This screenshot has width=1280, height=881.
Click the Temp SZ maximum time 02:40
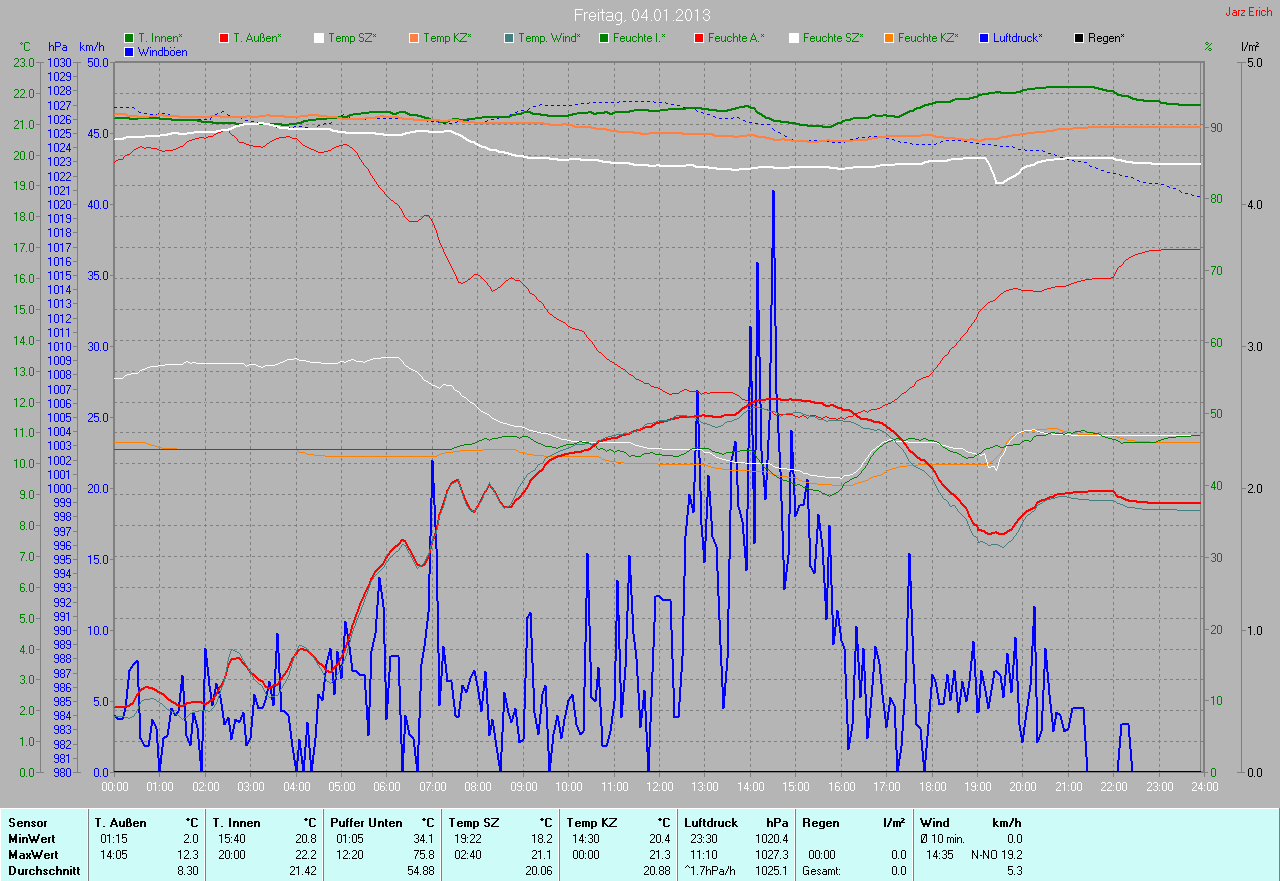coord(468,855)
